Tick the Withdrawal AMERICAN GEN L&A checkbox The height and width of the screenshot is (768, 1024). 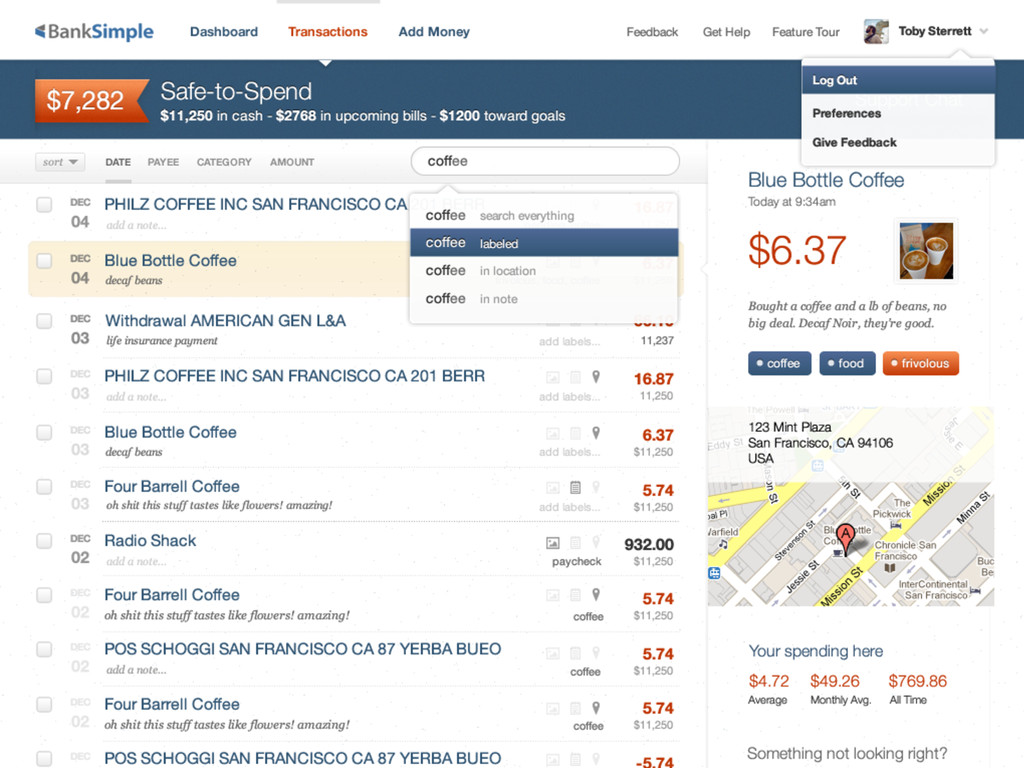click(44, 321)
